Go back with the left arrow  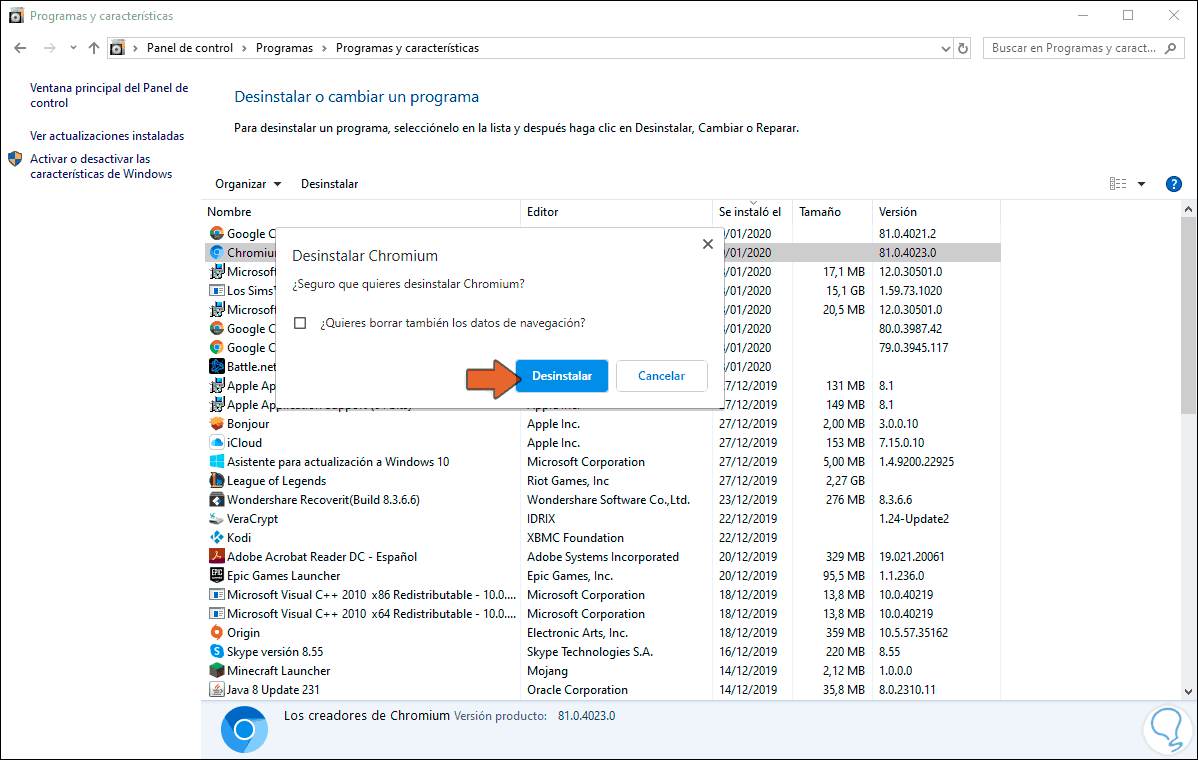click(20, 48)
